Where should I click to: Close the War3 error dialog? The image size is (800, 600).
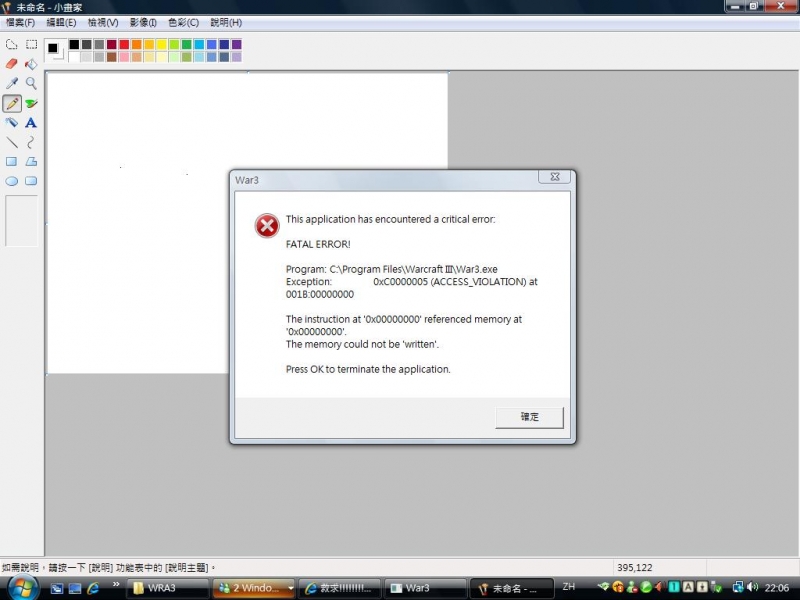click(x=555, y=177)
